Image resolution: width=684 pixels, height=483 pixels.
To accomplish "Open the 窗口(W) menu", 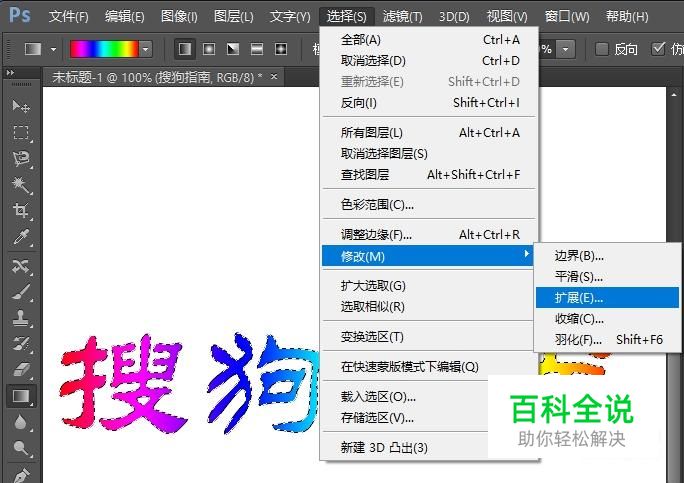I will [x=567, y=17].
